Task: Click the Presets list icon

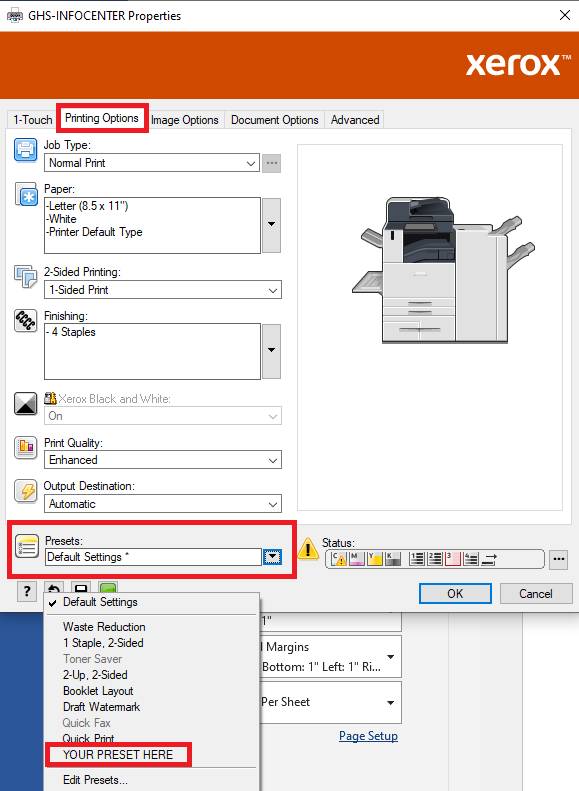Action: (x=27, y=547)
